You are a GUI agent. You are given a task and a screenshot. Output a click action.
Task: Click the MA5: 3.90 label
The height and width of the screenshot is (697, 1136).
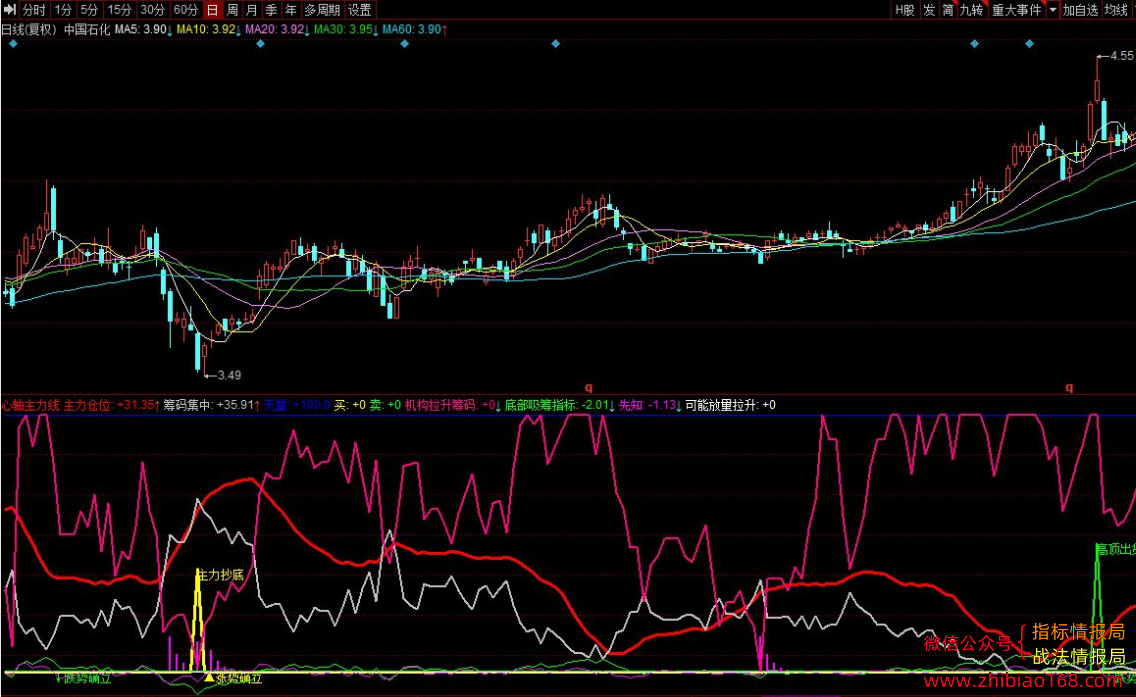point(143,29)
